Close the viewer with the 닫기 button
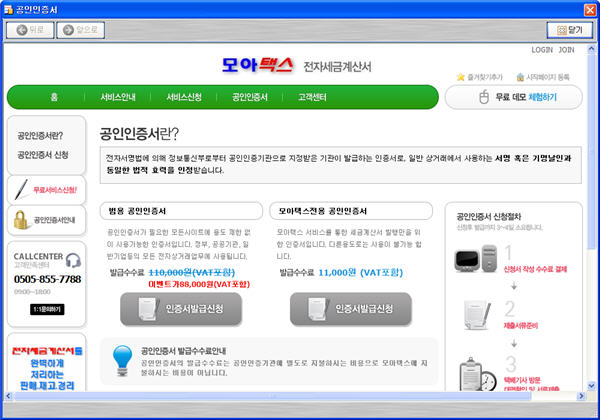This screenshot has height=420, width=600. point(570,30)
